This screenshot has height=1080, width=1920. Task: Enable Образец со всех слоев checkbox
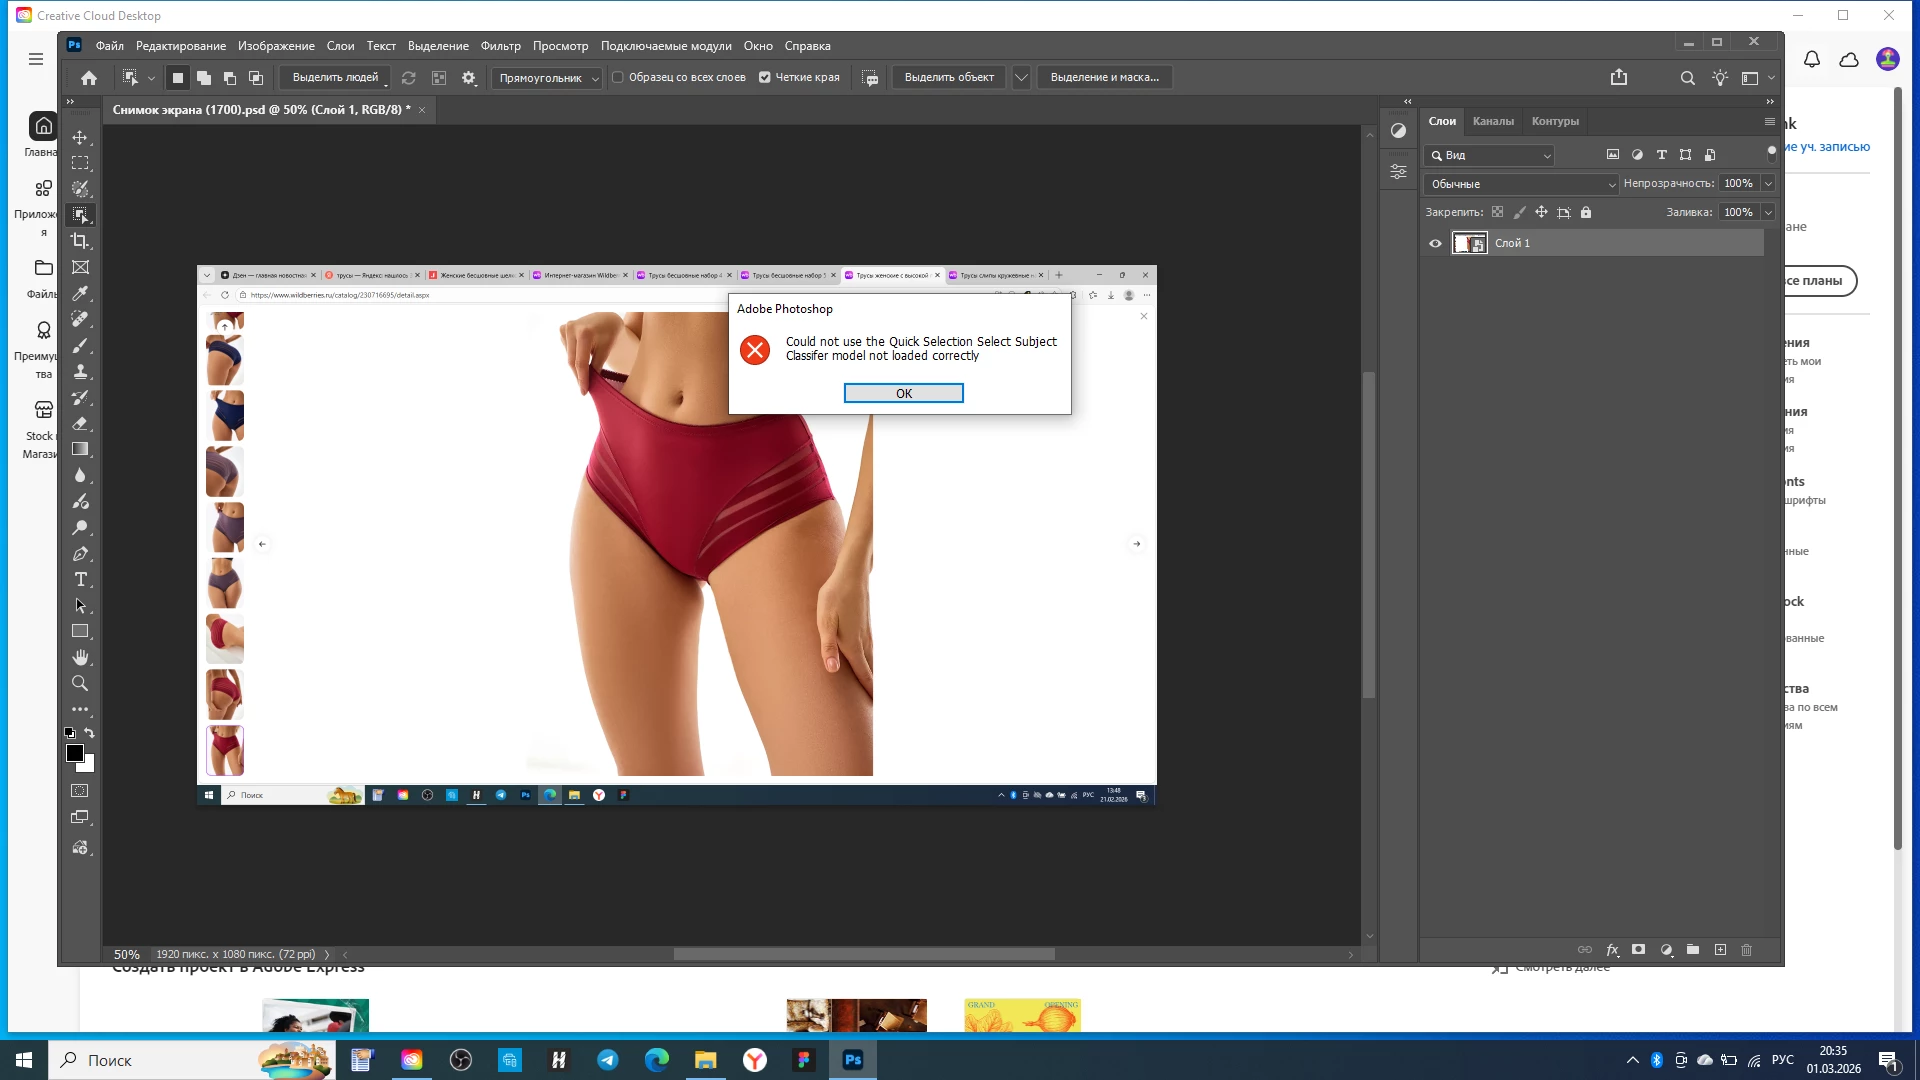(618, 77)
